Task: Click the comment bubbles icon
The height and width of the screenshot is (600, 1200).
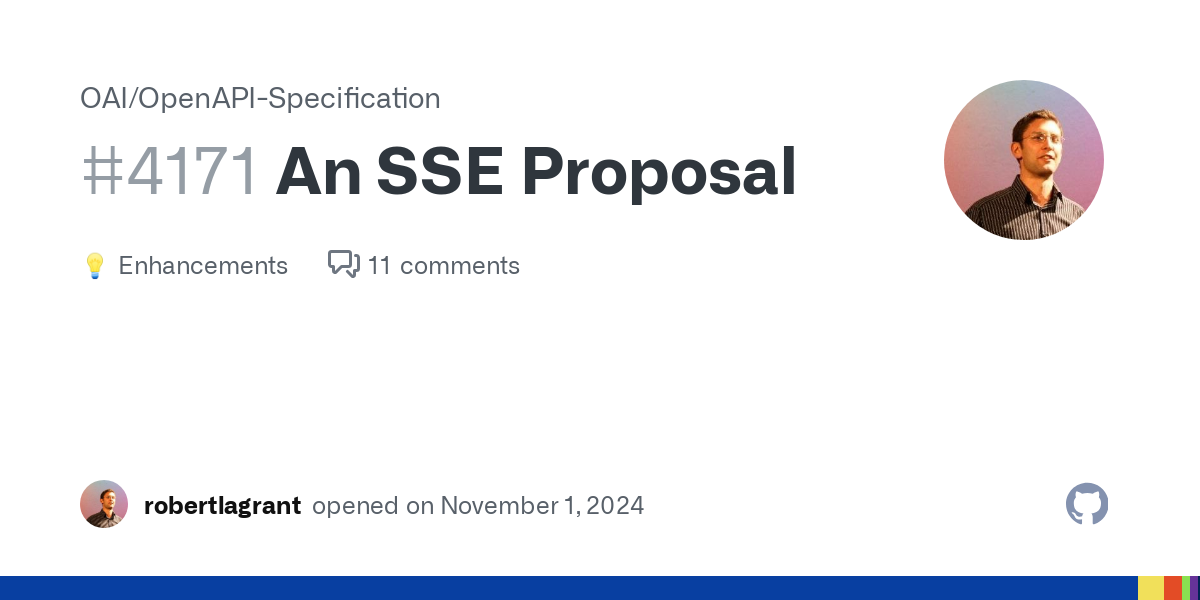Action: coord(344,264)
